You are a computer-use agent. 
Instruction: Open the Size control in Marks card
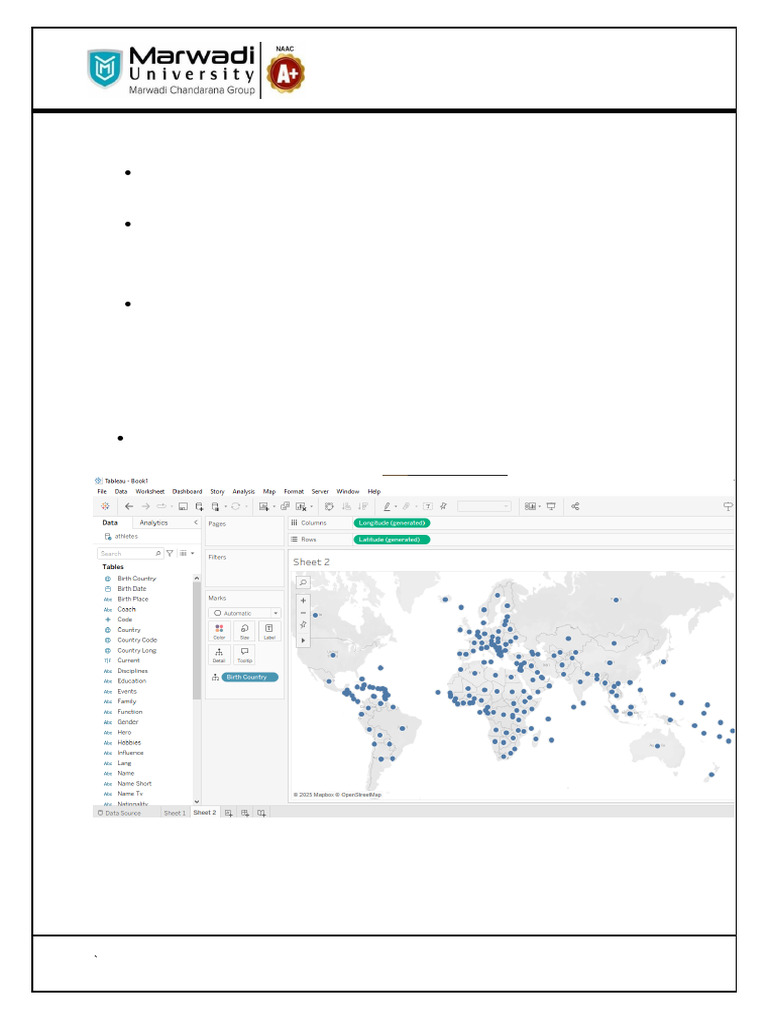[x=244, y=631]
